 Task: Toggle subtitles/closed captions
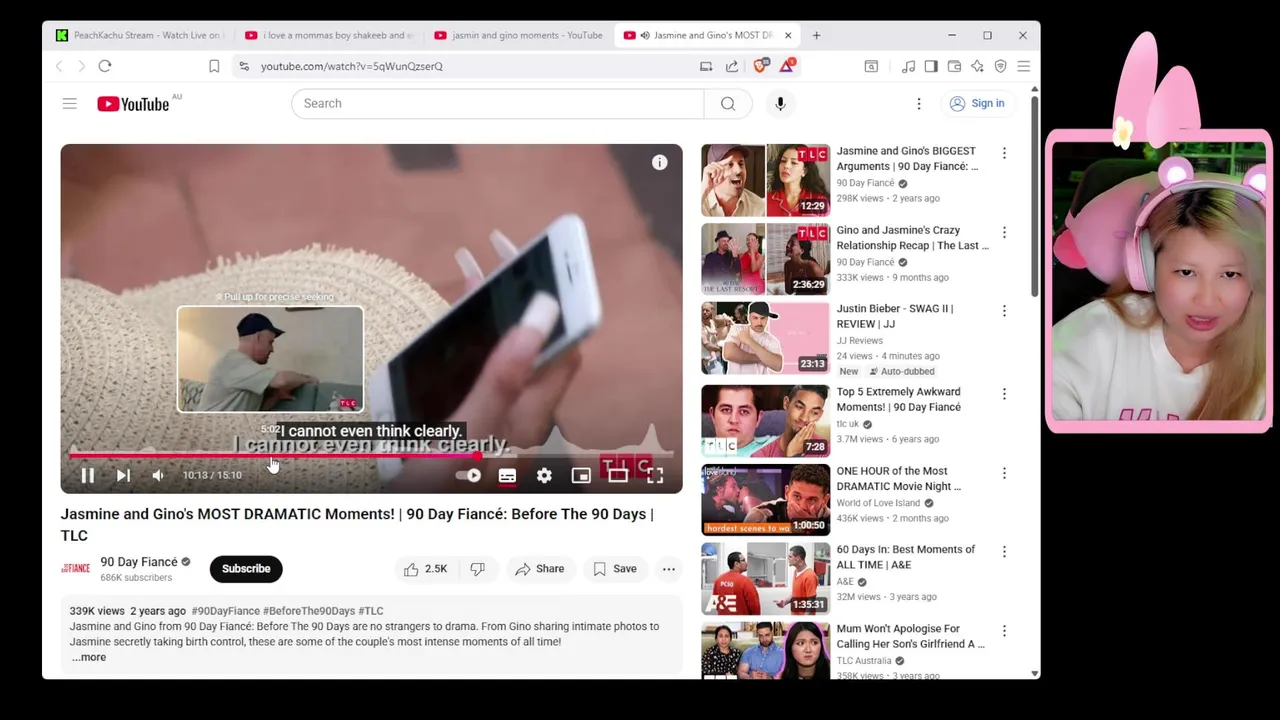(x=507, y=476)
